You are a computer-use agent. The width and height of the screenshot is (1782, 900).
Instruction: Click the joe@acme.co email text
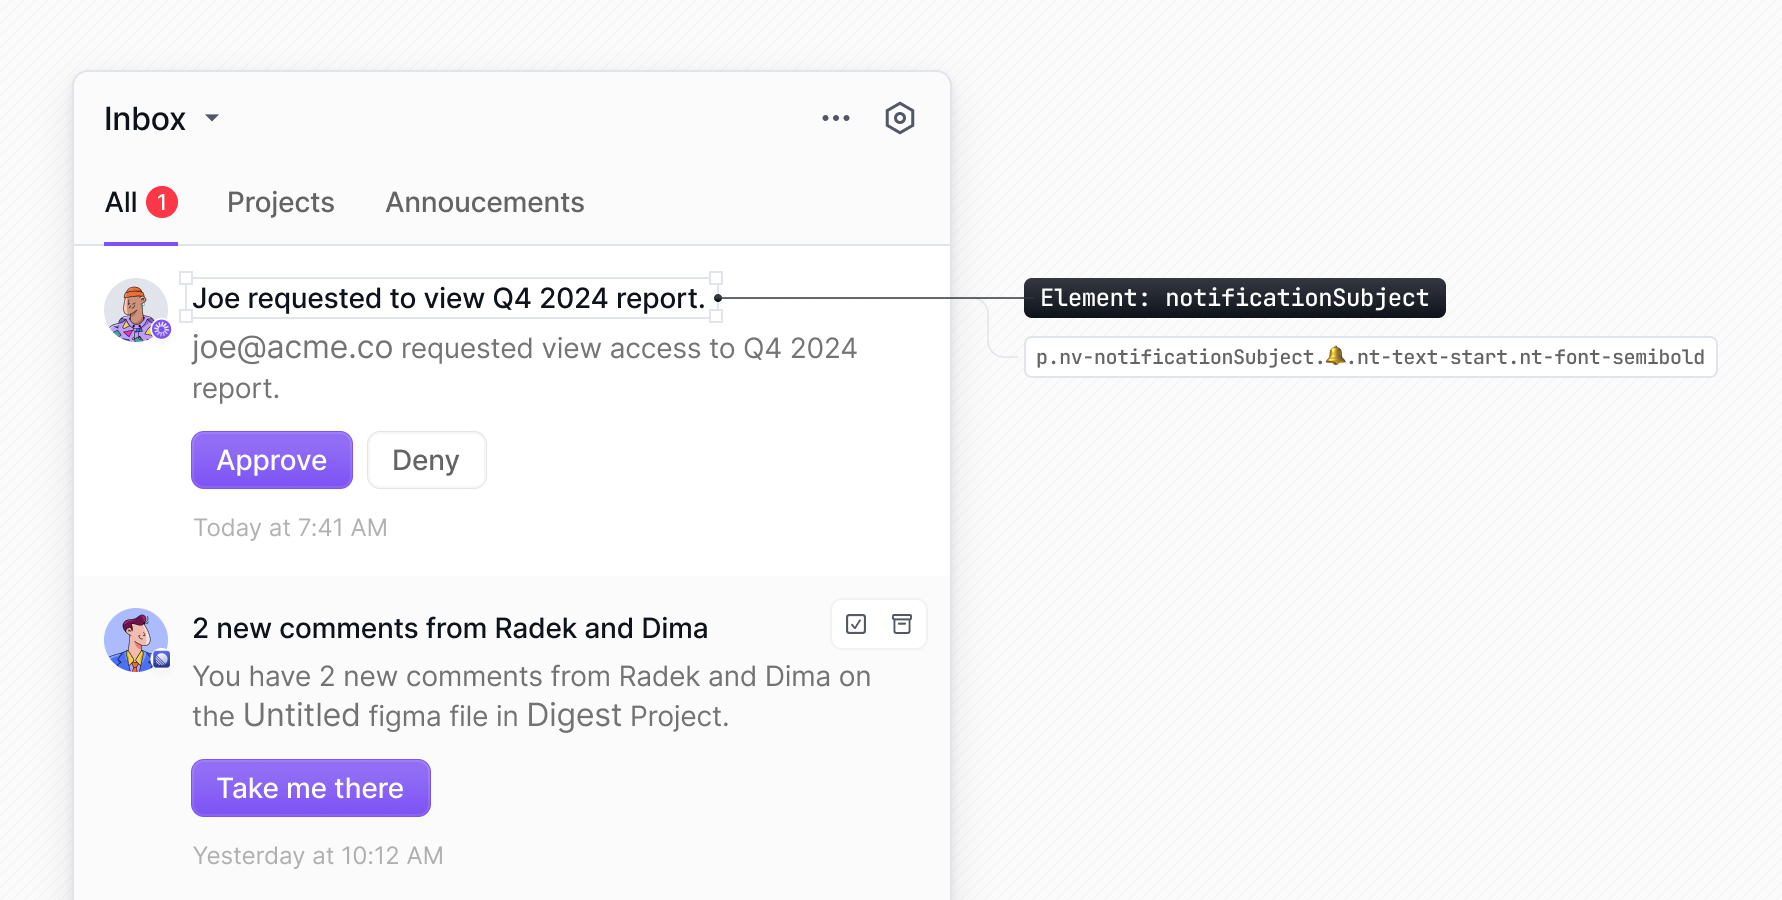coord(290,348)
